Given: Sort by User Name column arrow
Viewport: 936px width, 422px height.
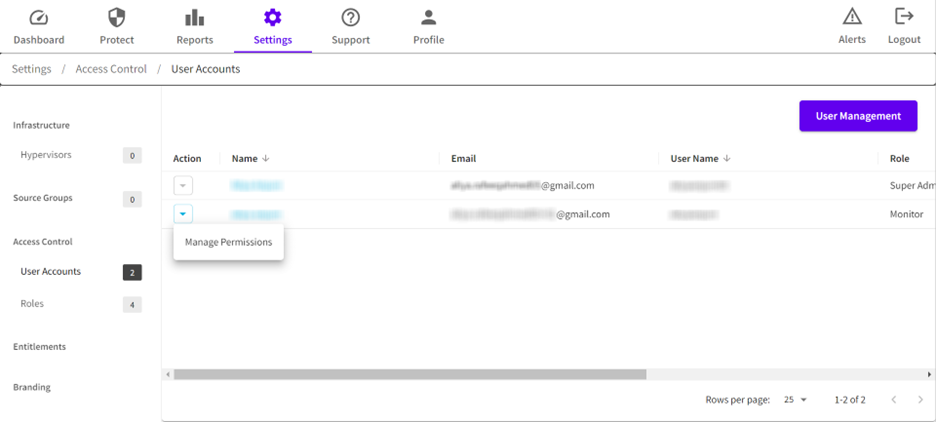Looking at the screenshot, I should 726,158.
